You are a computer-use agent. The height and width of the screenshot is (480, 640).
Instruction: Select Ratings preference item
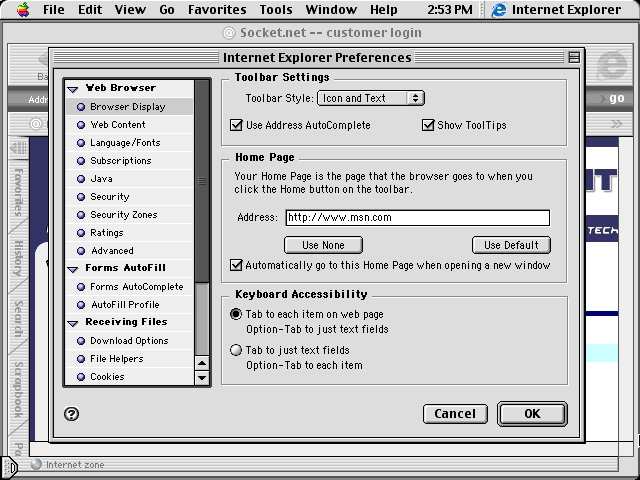point(129,233)
